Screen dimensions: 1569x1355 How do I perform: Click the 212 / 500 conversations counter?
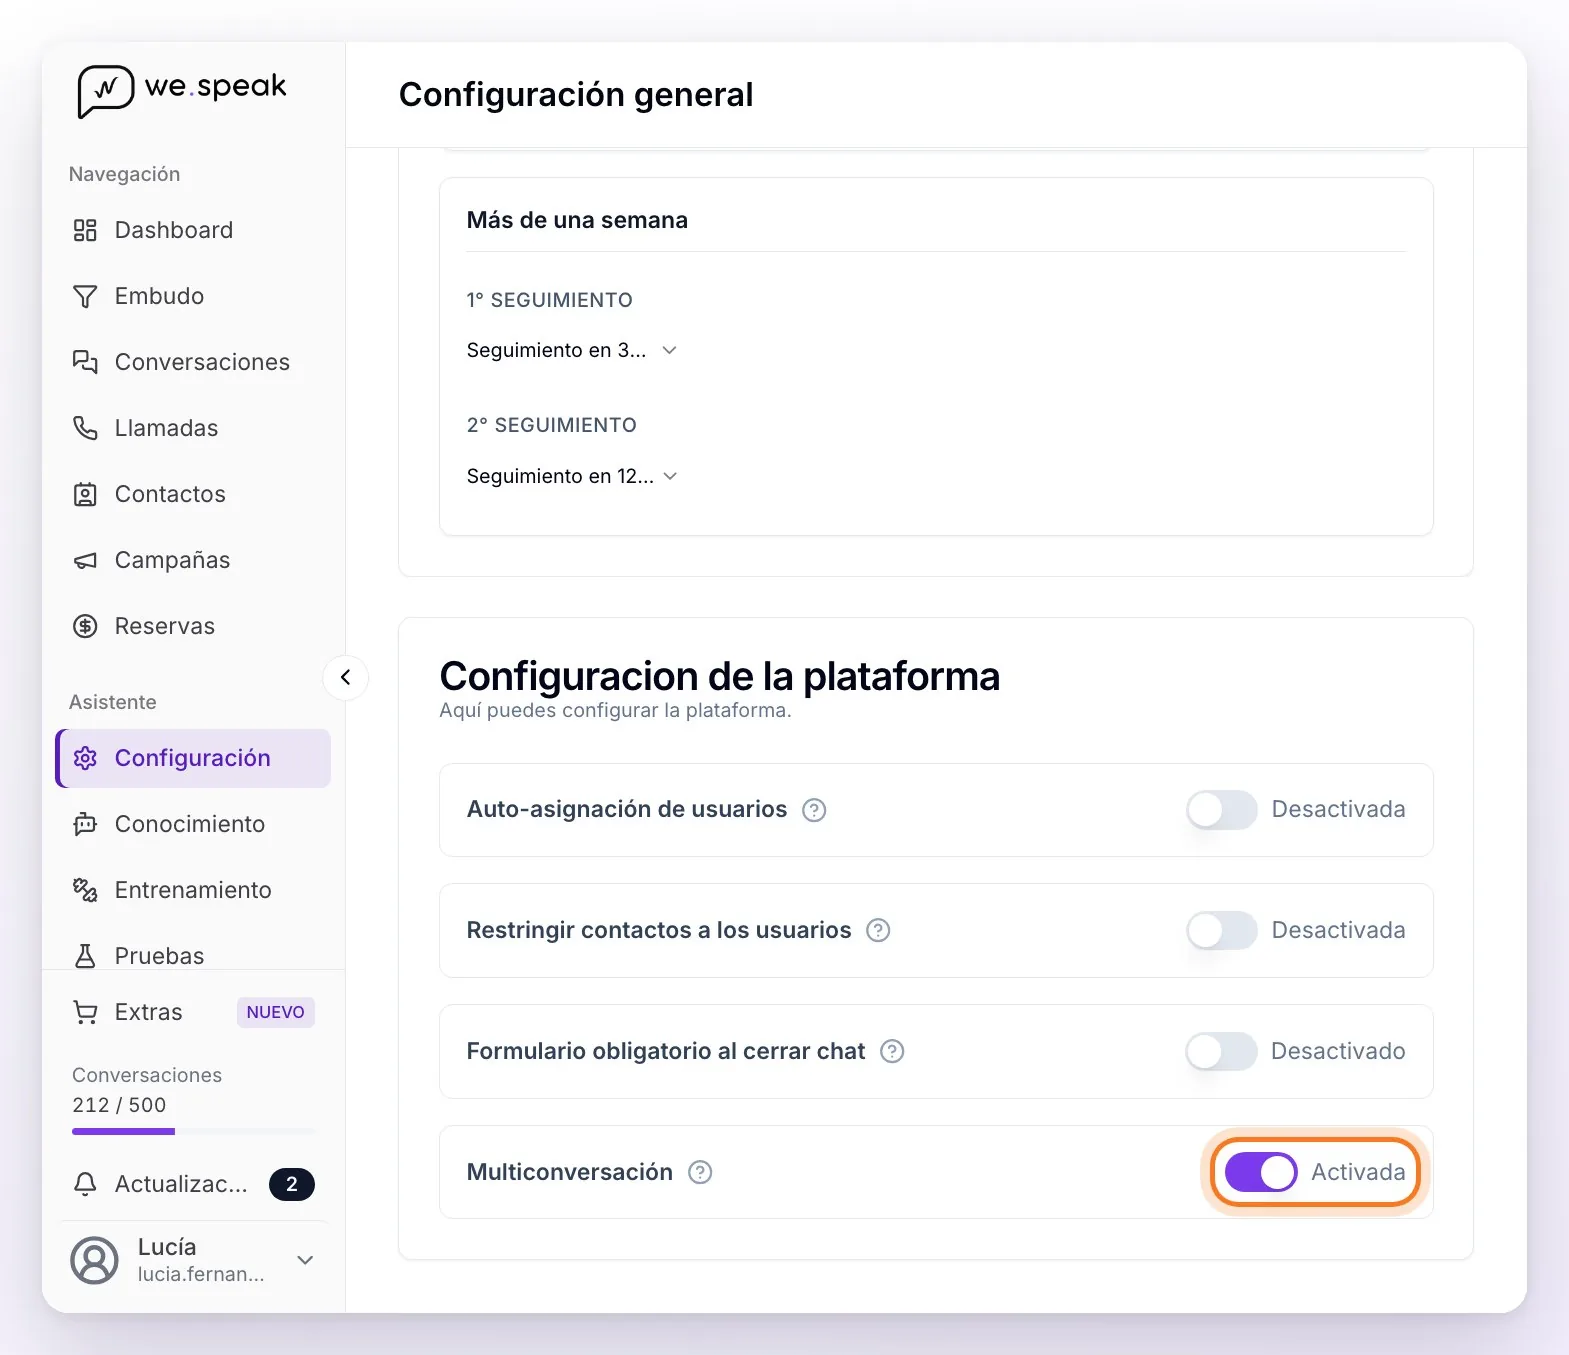[x=119, y=1105]
